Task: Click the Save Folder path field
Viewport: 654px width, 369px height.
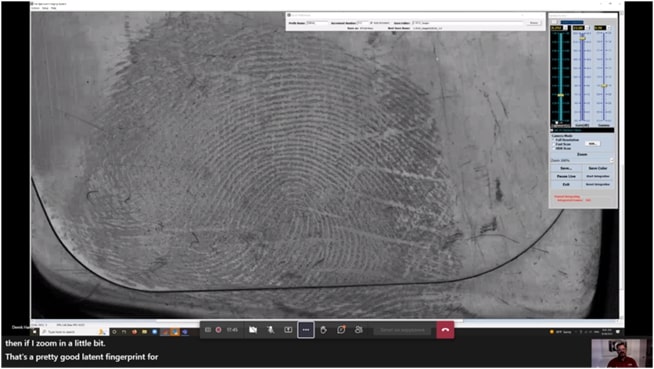Action: [467, 23]
